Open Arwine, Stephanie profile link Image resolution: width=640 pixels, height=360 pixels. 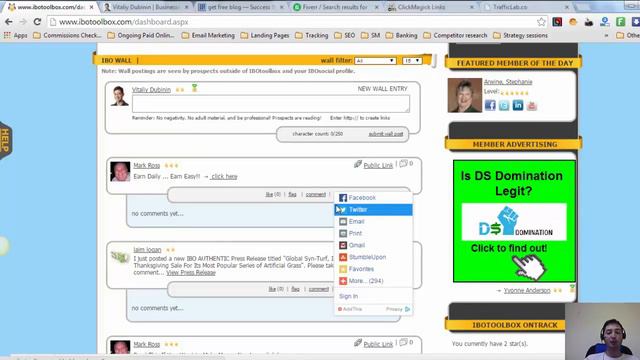pyautogui.click(x=508, y=82)
